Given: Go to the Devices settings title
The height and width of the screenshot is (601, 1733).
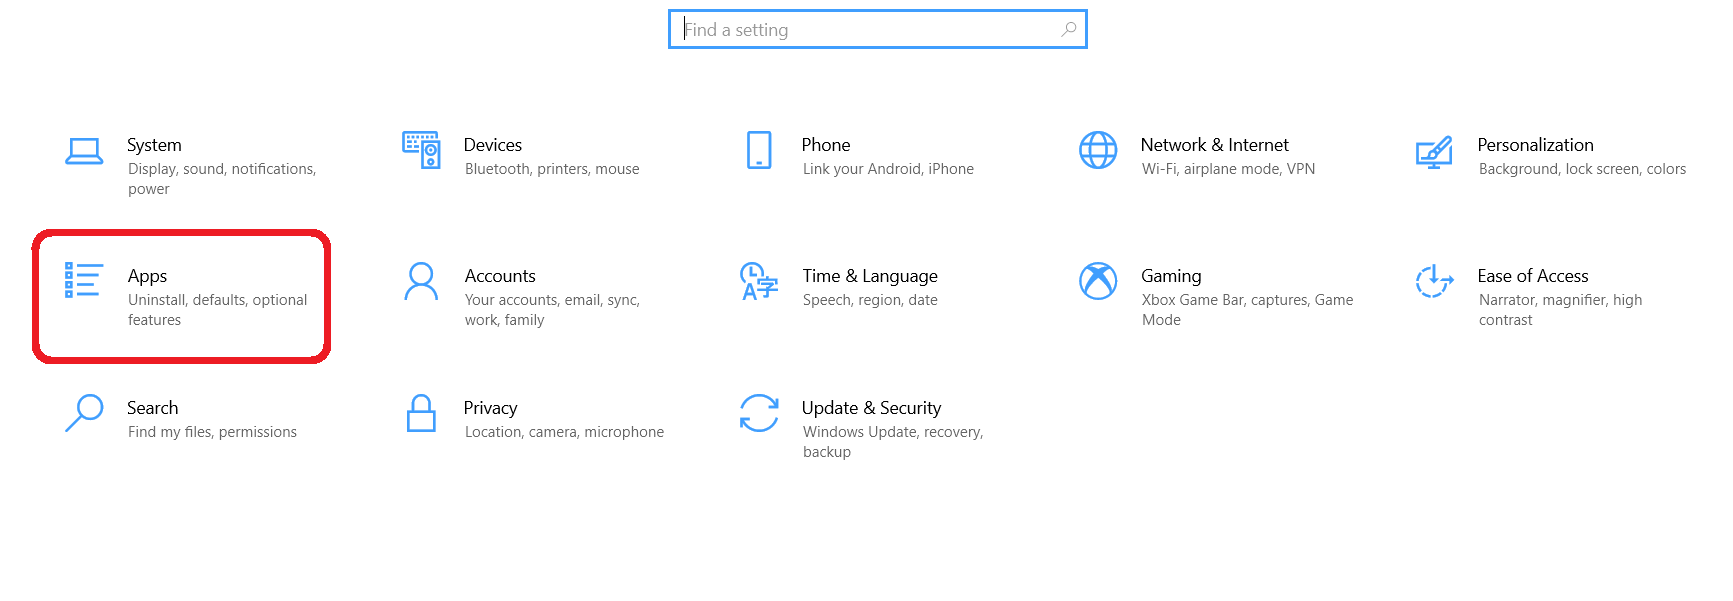Looking at the screenshot, I should pos(493,145).
